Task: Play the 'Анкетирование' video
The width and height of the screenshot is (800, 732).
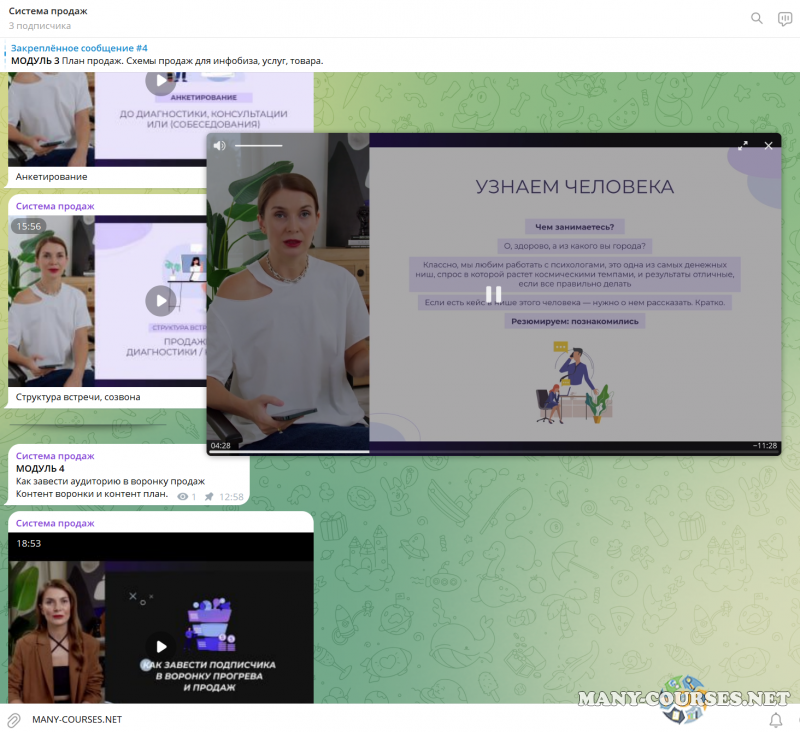Action: pyautogui.click(x=160, y=84)
